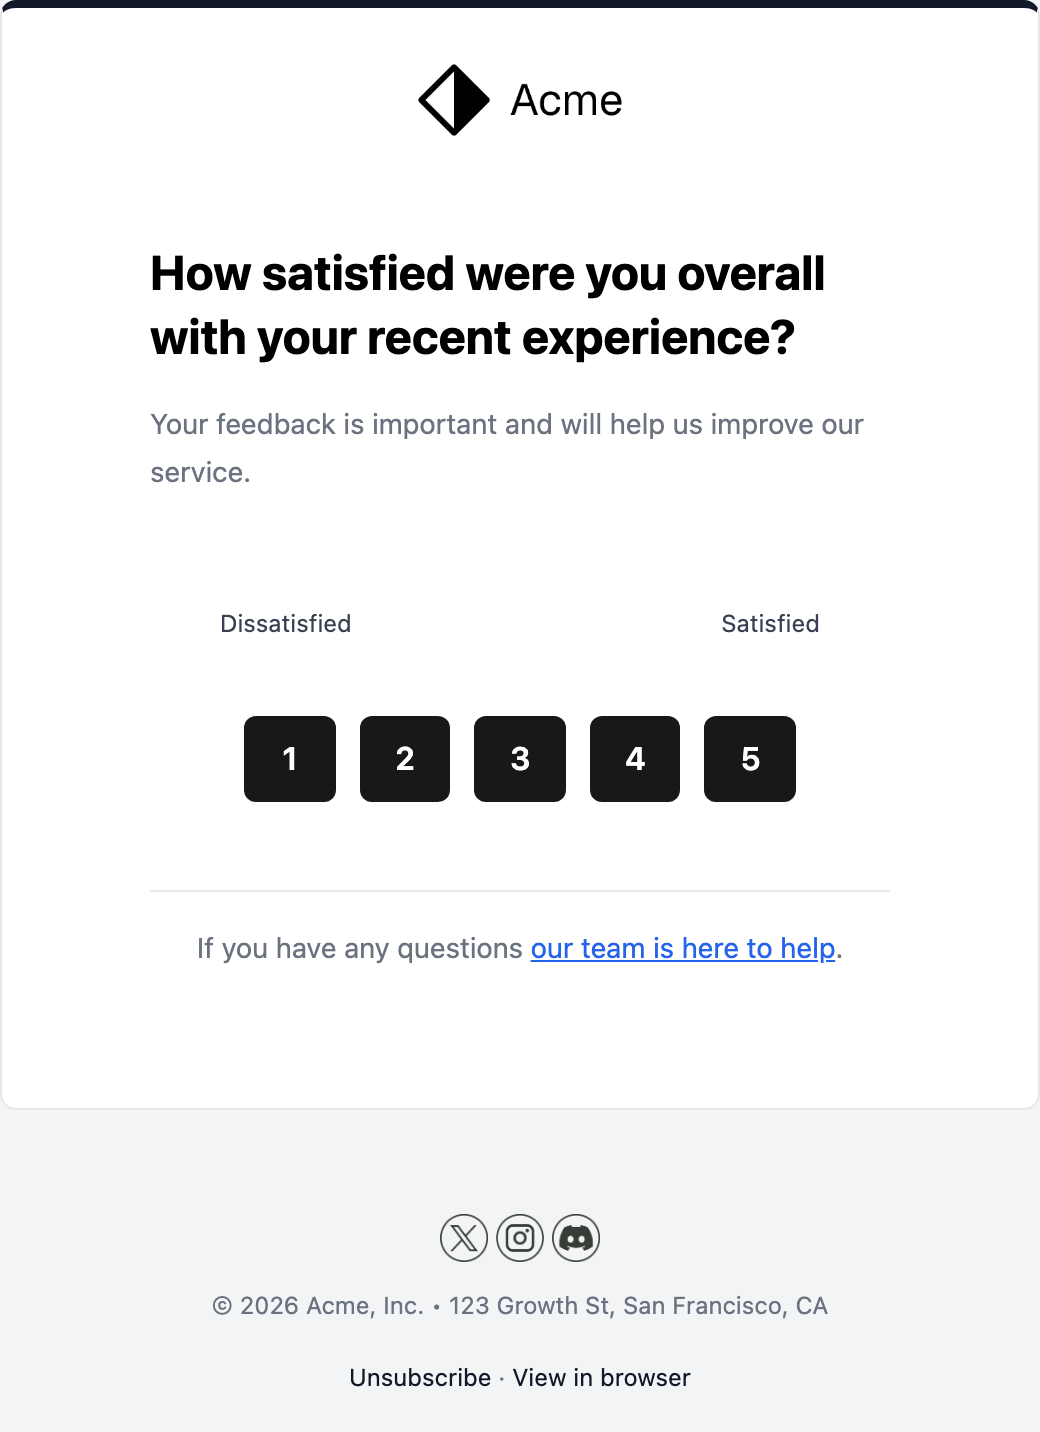This screenshot has width=1040, height=1432.
Task: Select rating 1 on the satisfaction scale
Action: click(x=289, y=759)
